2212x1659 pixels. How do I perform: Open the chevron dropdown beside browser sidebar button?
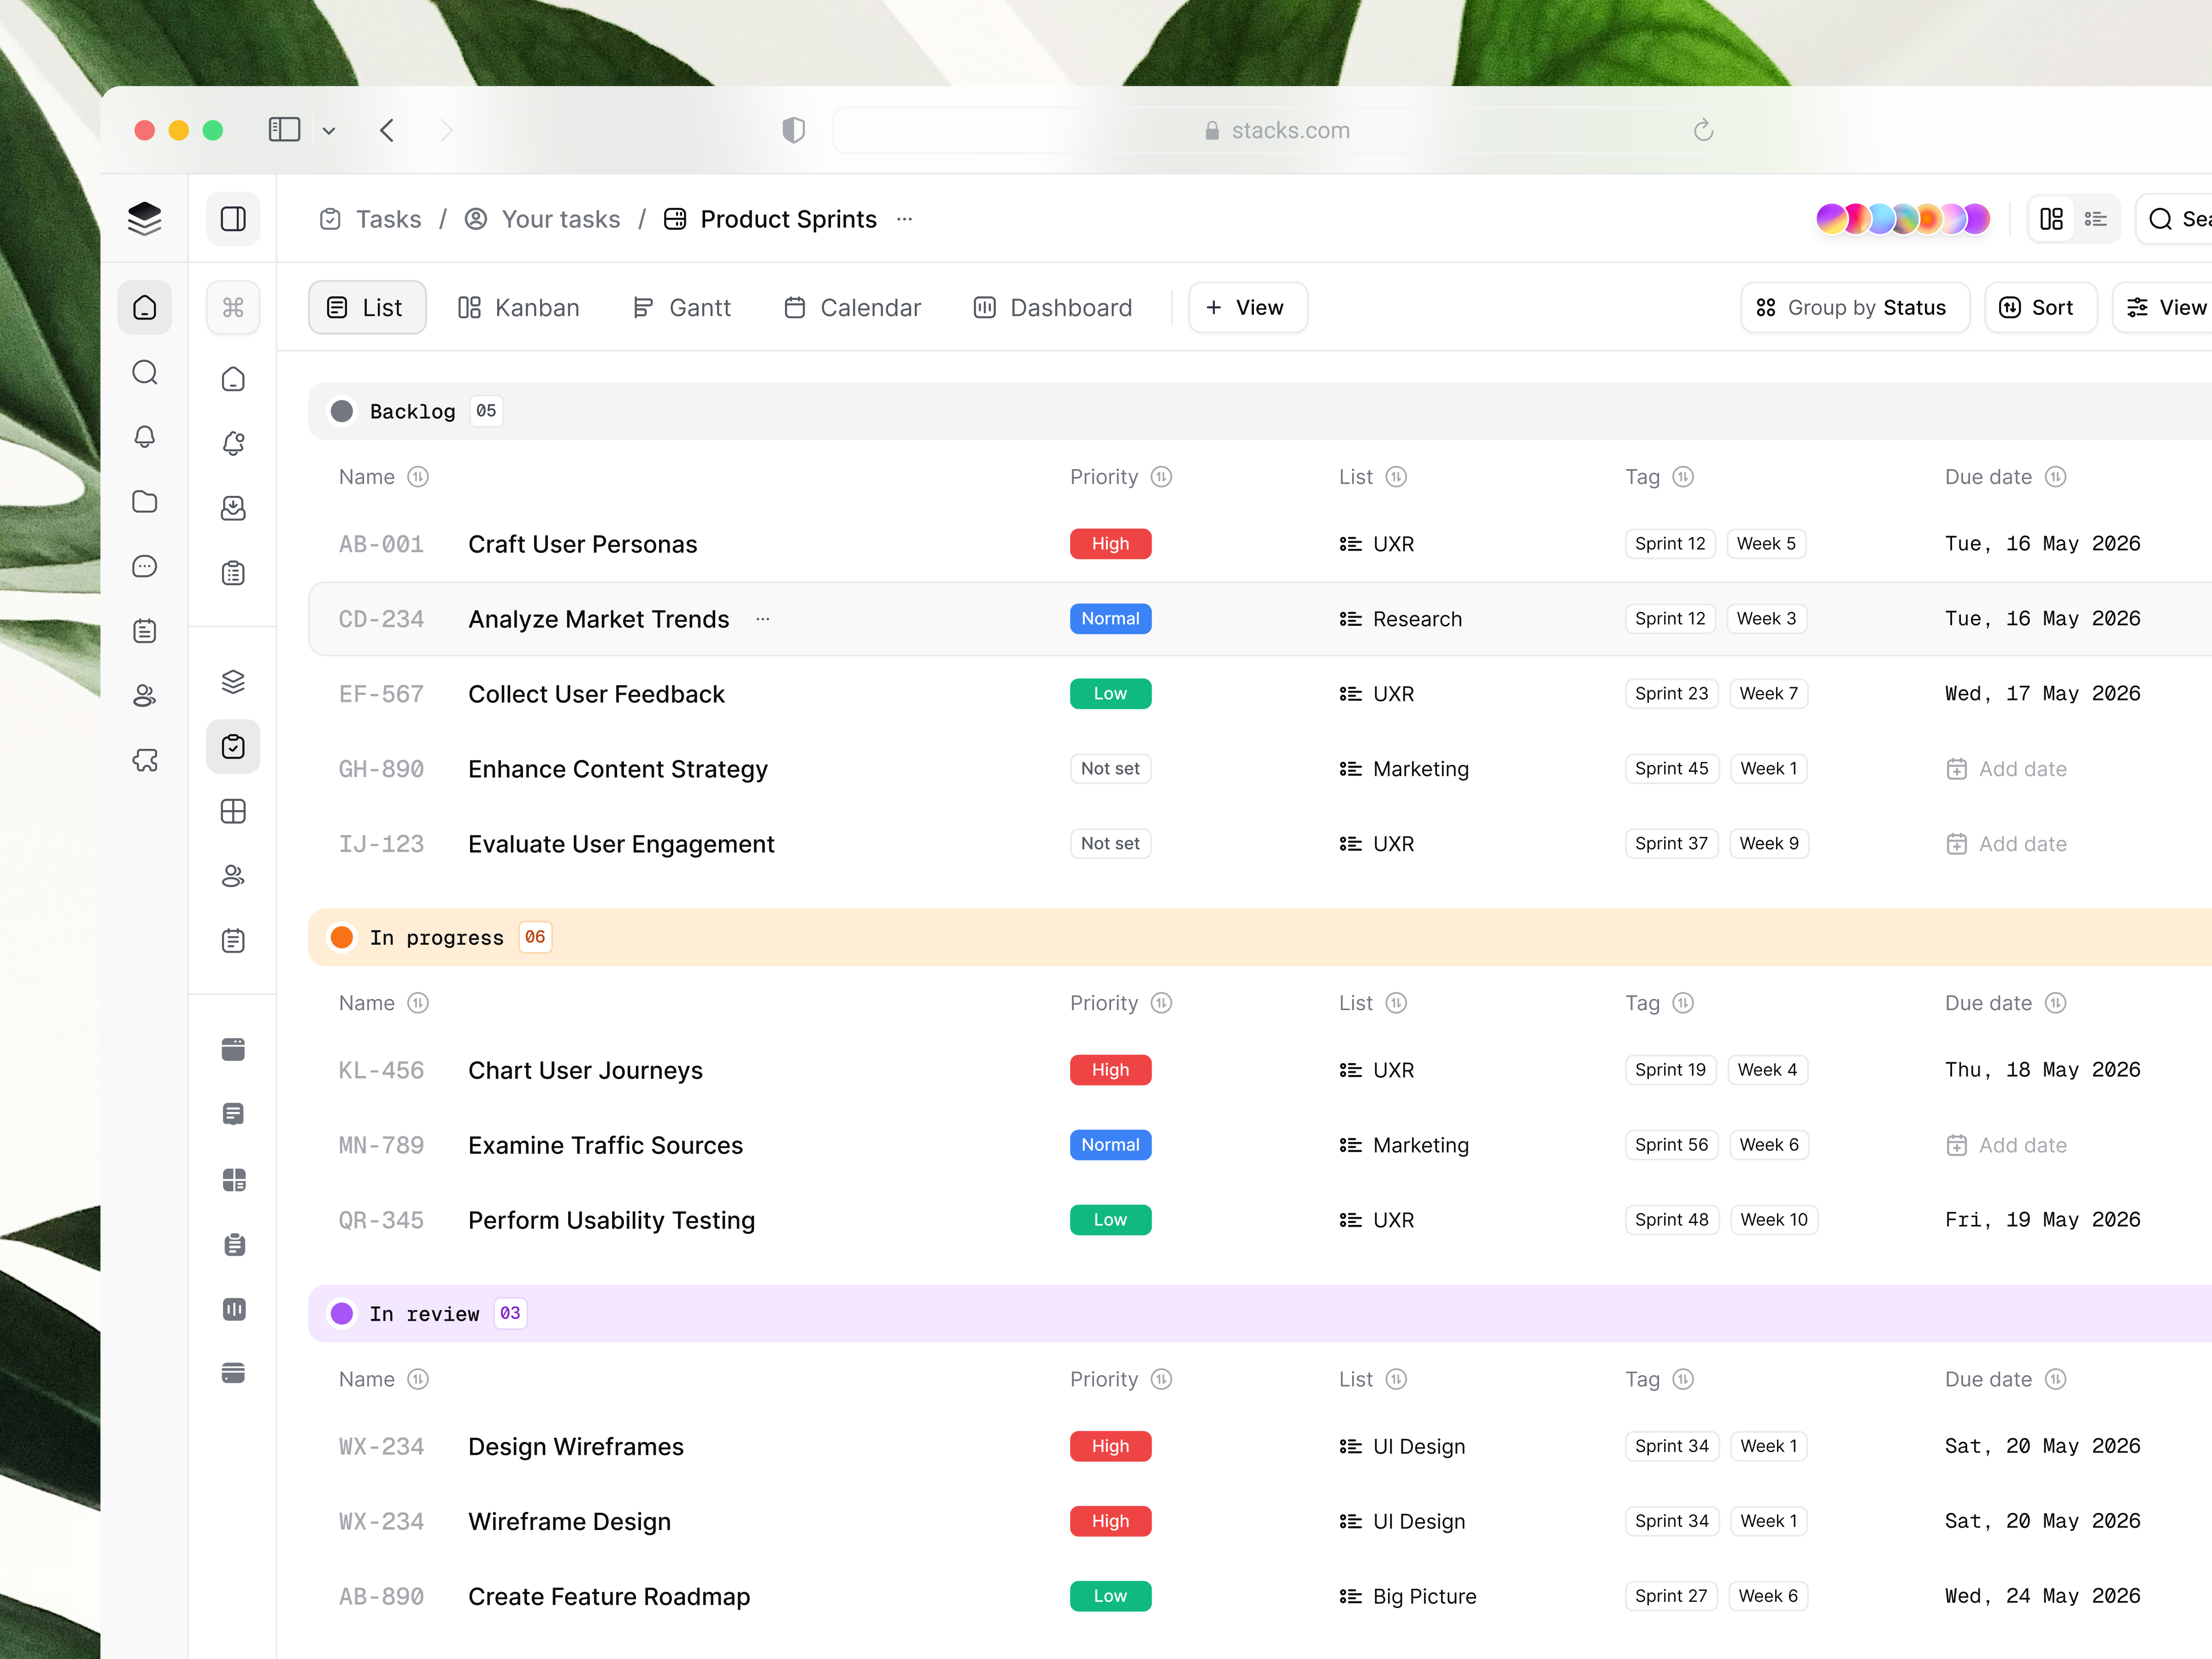(329, 130)
